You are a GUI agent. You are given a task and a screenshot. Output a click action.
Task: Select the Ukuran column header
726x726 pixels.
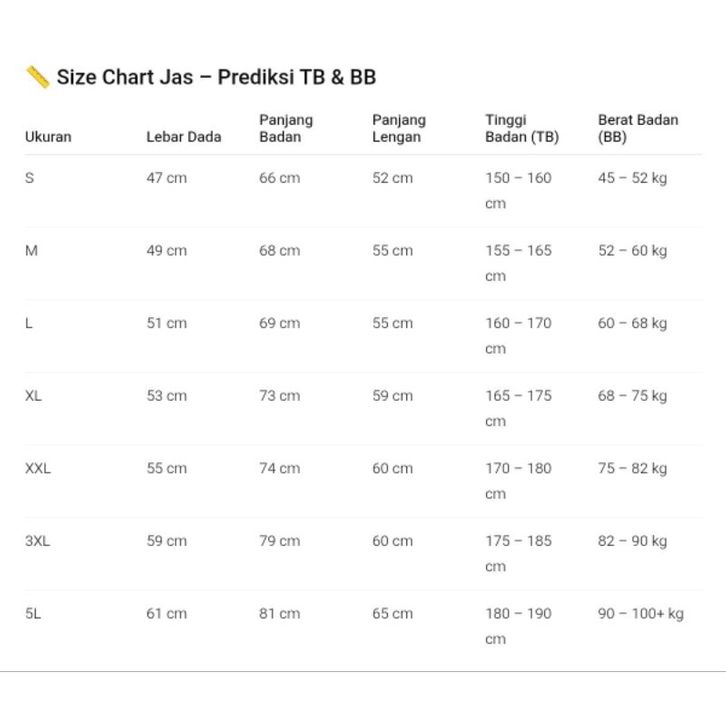click(x=48, y=137)
